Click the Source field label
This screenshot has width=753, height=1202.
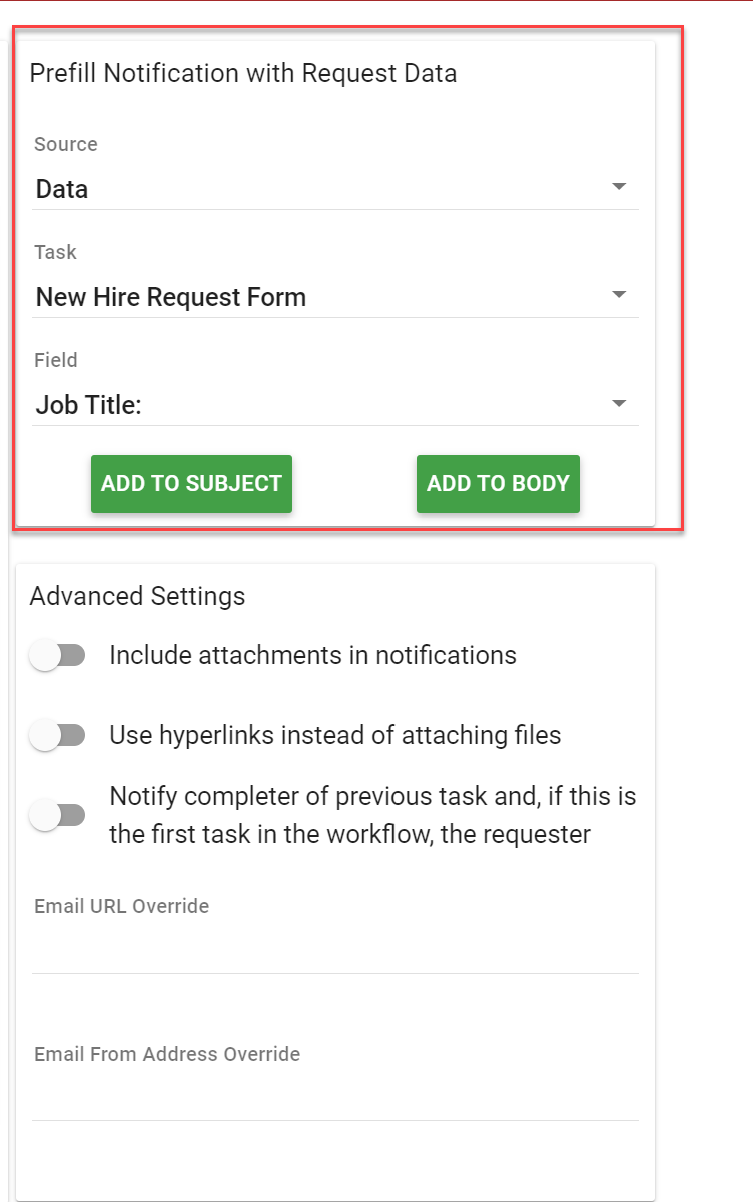coord(66,144)
